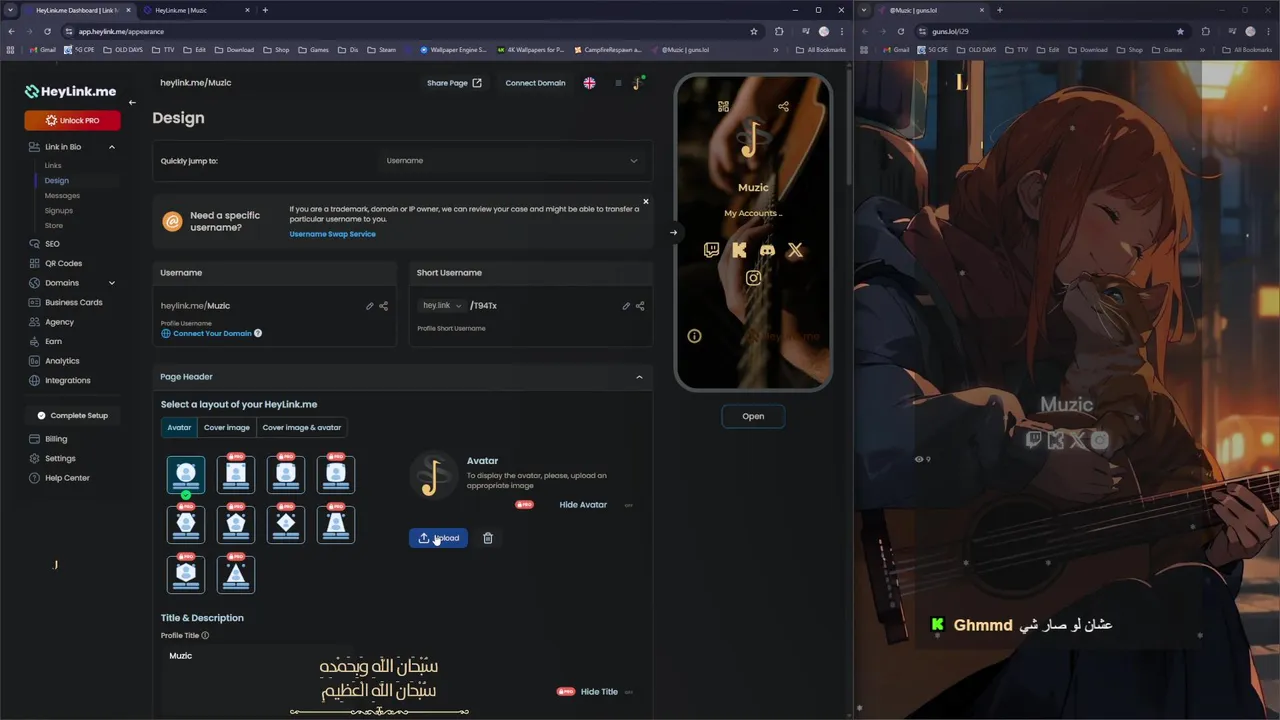The height and width of the screenshot is (720, 1280).
Task: Select the first avatar layout thumbnail
Action: 186,475
